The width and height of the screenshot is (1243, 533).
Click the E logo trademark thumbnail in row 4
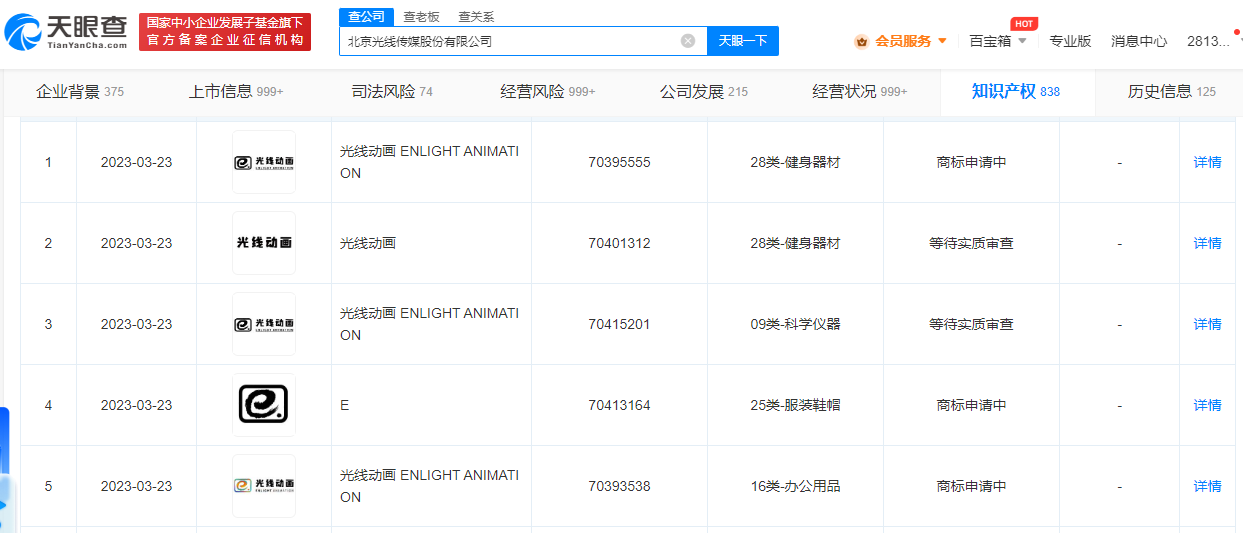pos(264,405)
